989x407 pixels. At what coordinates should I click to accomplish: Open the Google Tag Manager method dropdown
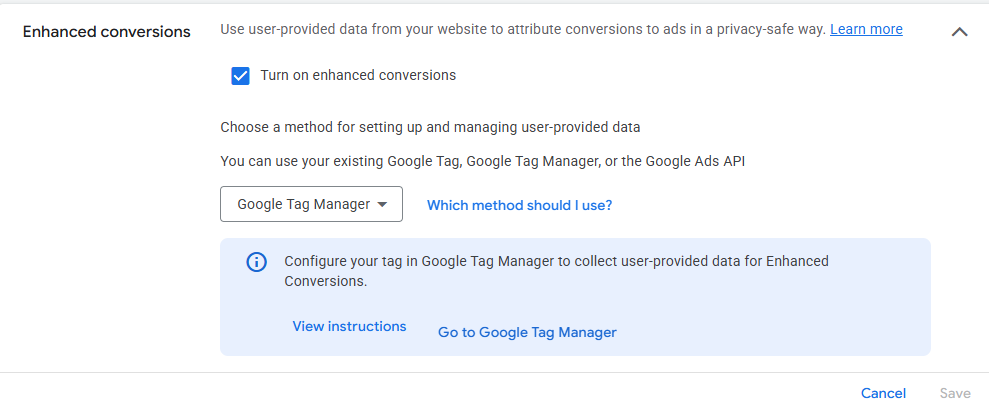[311, 204]
